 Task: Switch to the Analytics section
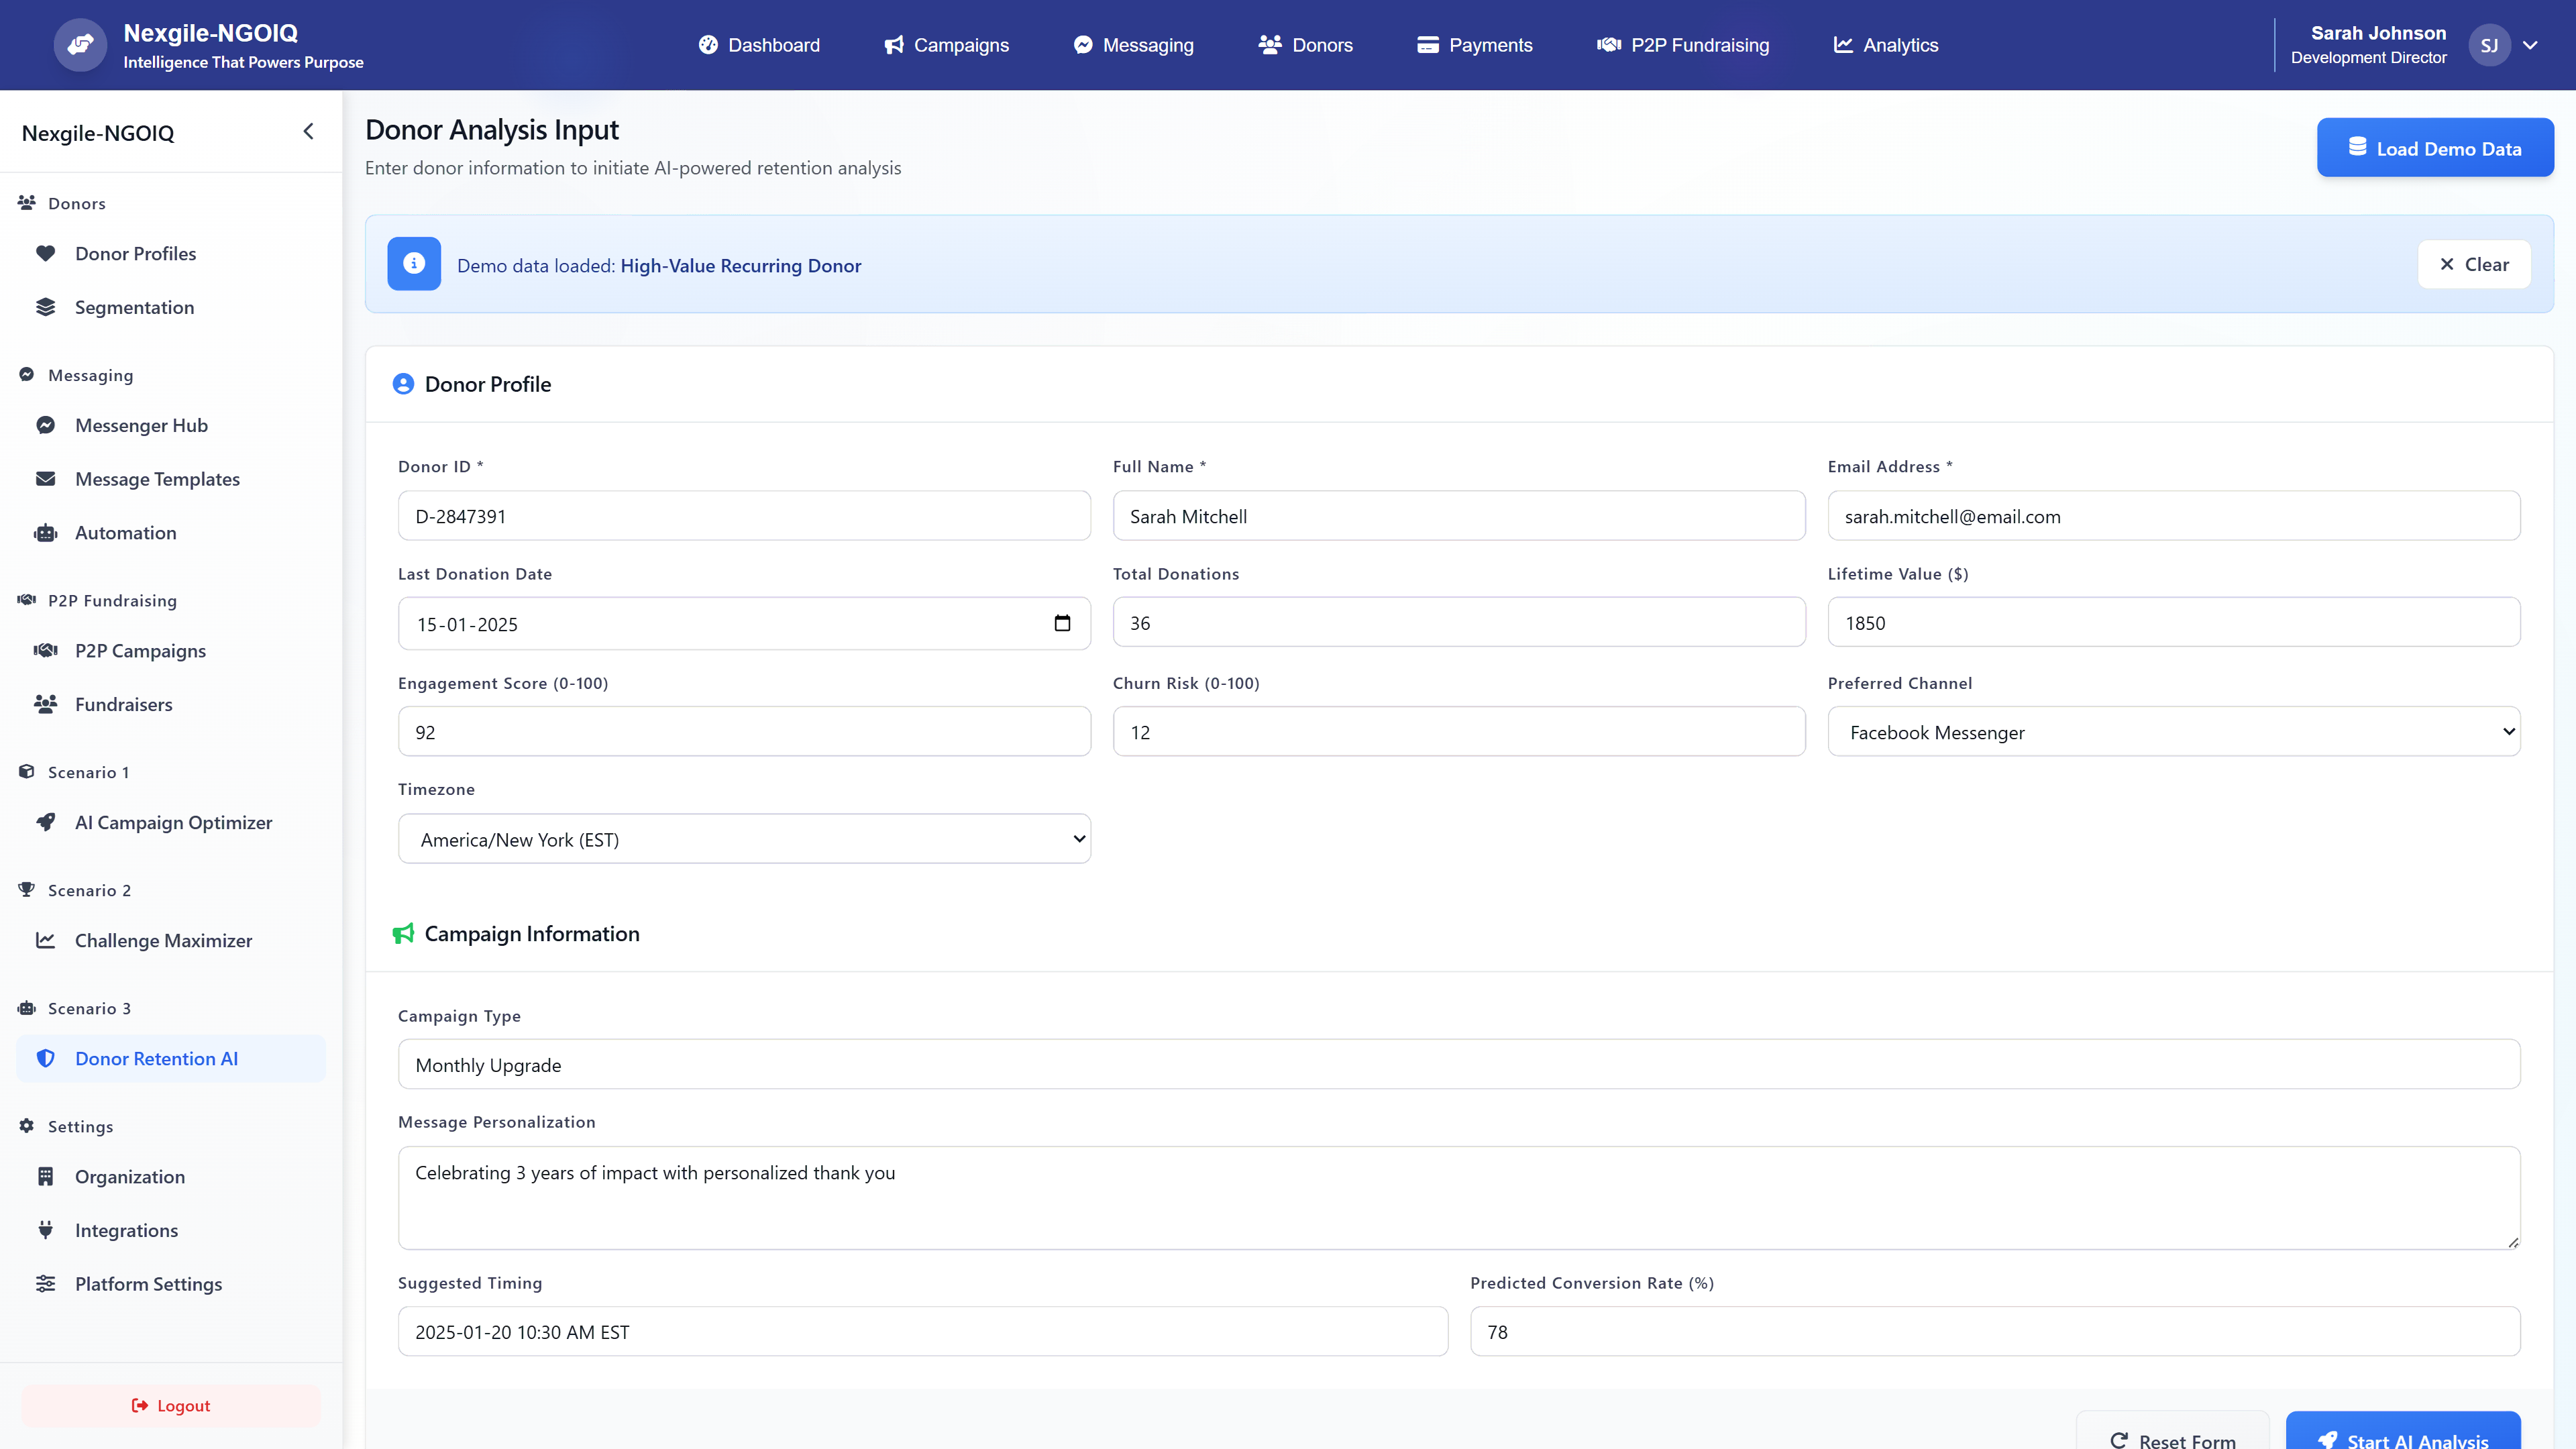[1884, 45]
